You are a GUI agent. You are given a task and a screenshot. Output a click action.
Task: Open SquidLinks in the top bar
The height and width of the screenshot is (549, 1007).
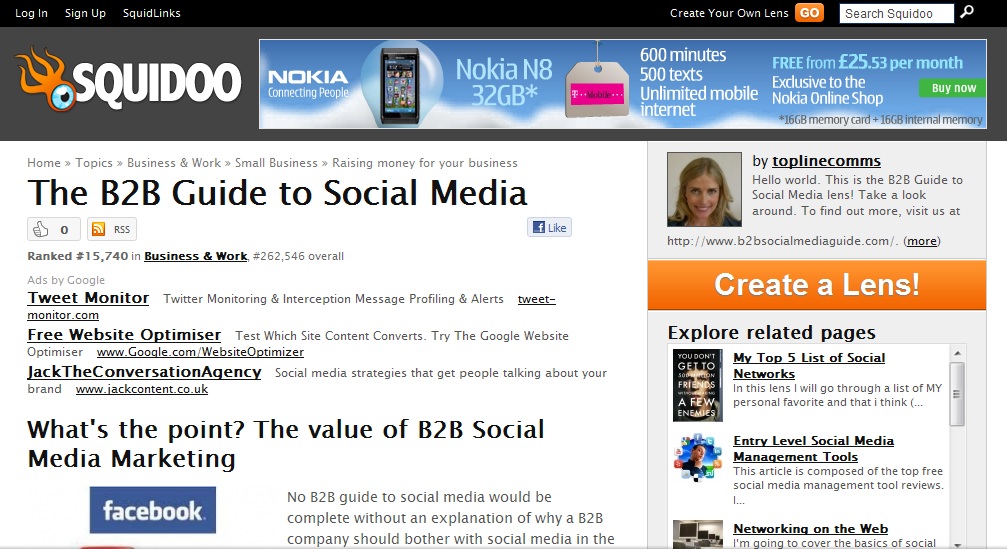tap(152, 13)
